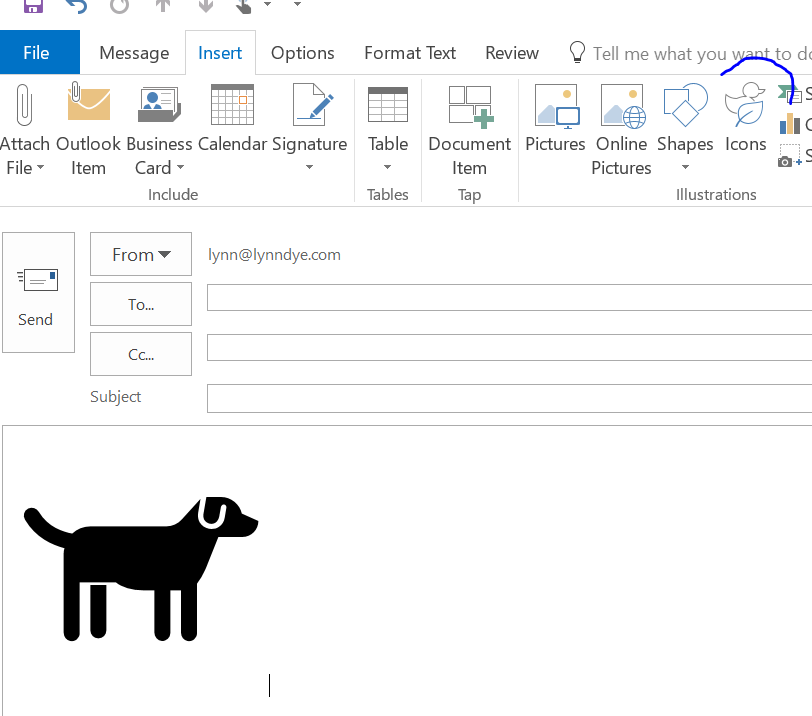Open the address book via To button
812x716 pixels.
(x=140, y=304)
